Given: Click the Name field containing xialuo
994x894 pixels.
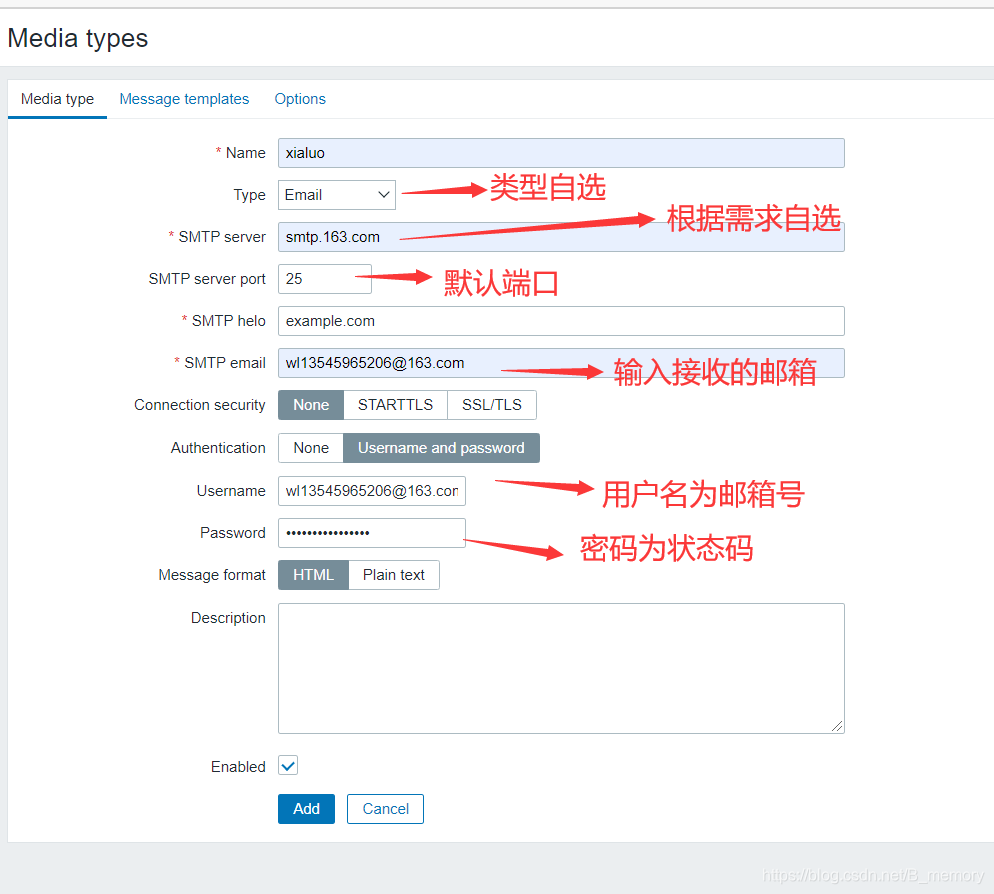Looking at the screenshot, I should pyautogui.click(x=561, y=153).
